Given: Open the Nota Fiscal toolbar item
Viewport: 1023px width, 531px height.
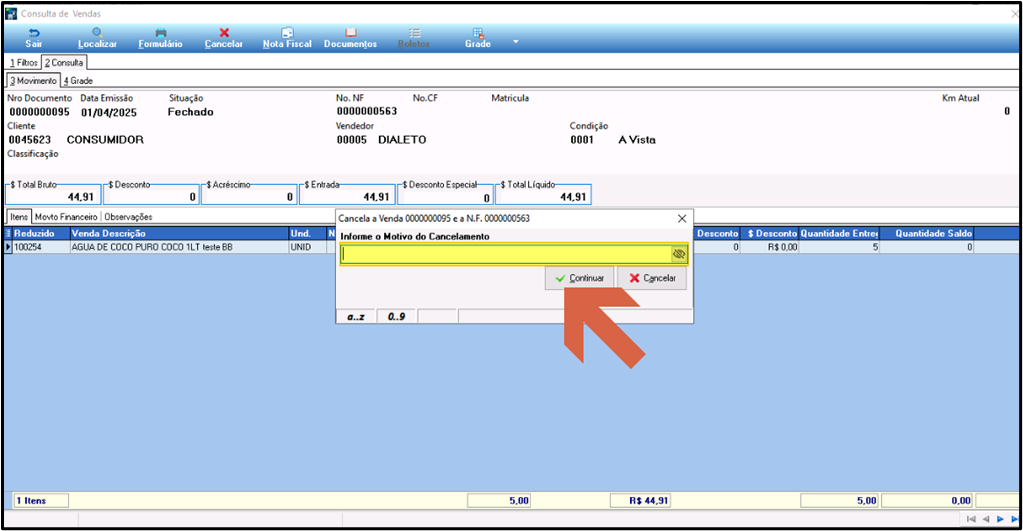Looking at the screenshot, I should click(x=287, y=38).
